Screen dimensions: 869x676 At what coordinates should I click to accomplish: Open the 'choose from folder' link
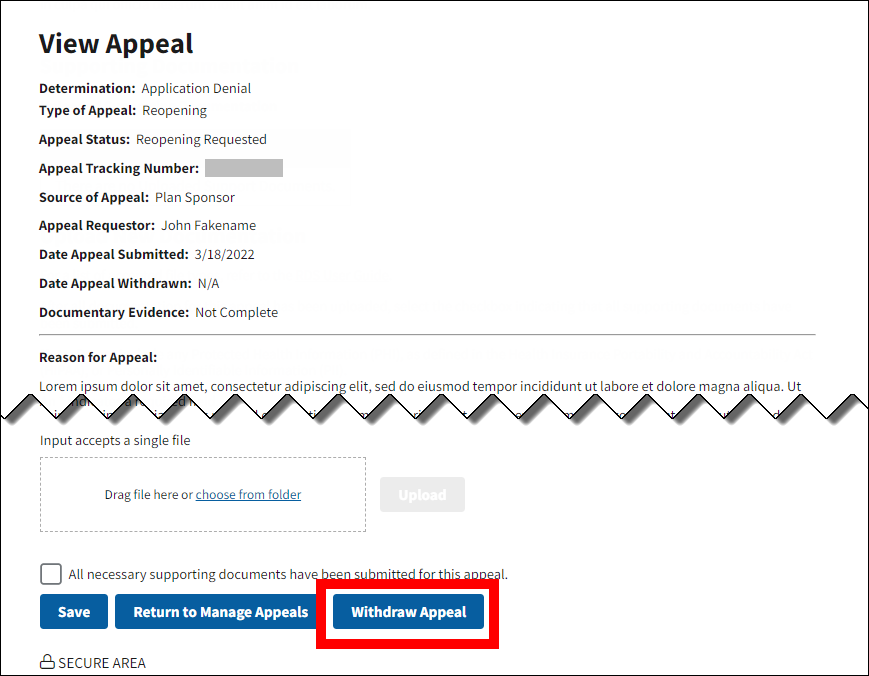tap(248, 495)
